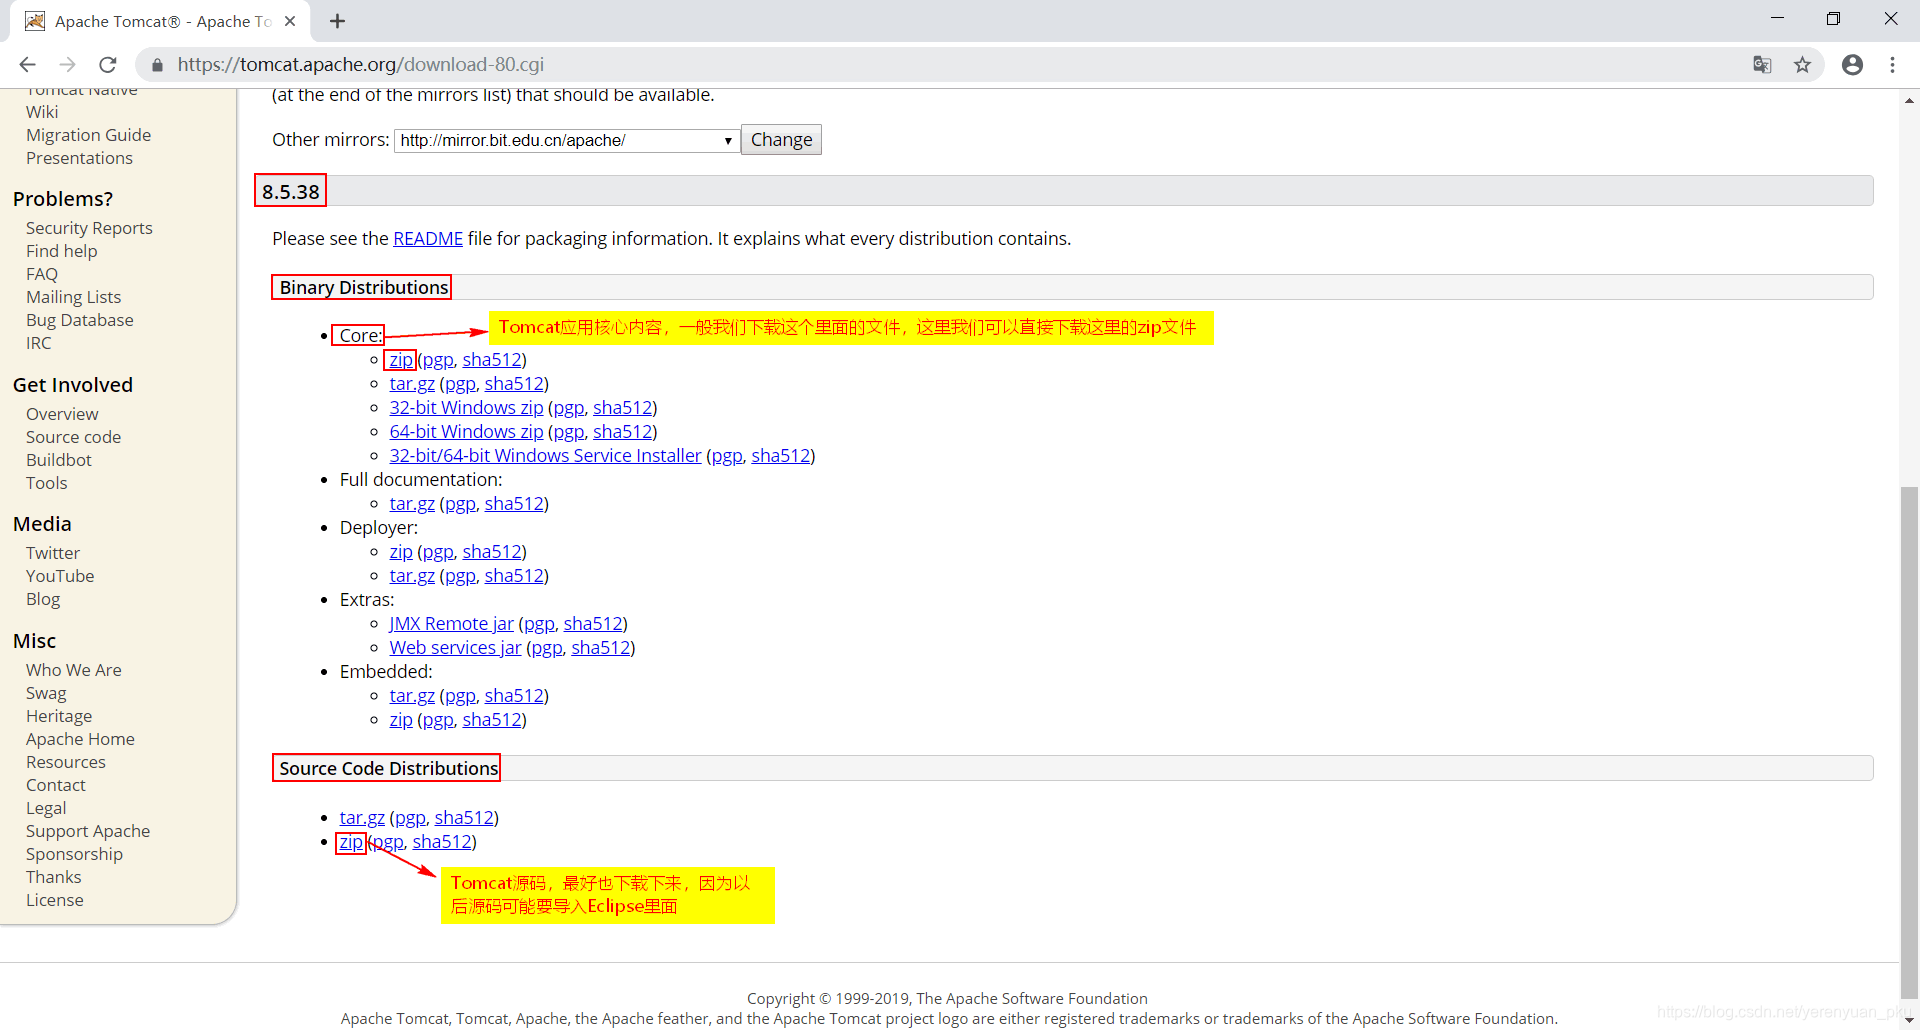This screenshot has height=1030, width=1920.
Task: Open the Chrome three-dot menu
Action: pos(1892,65)
